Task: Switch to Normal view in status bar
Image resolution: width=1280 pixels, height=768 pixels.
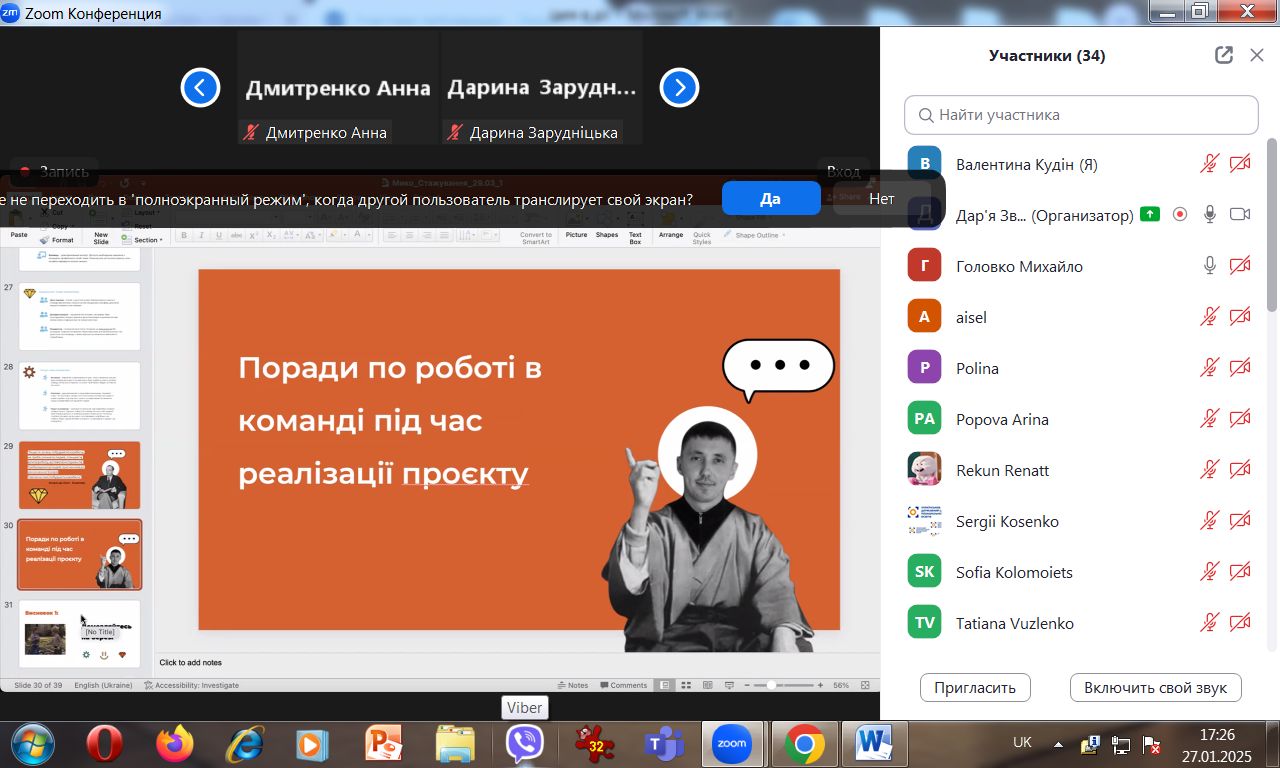Action: pos(664,685)
